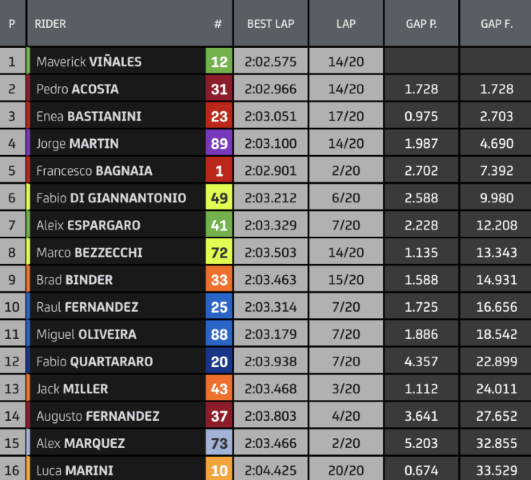Open rider Maverick VIÑALES
The image size is (531, 480).
89,62
